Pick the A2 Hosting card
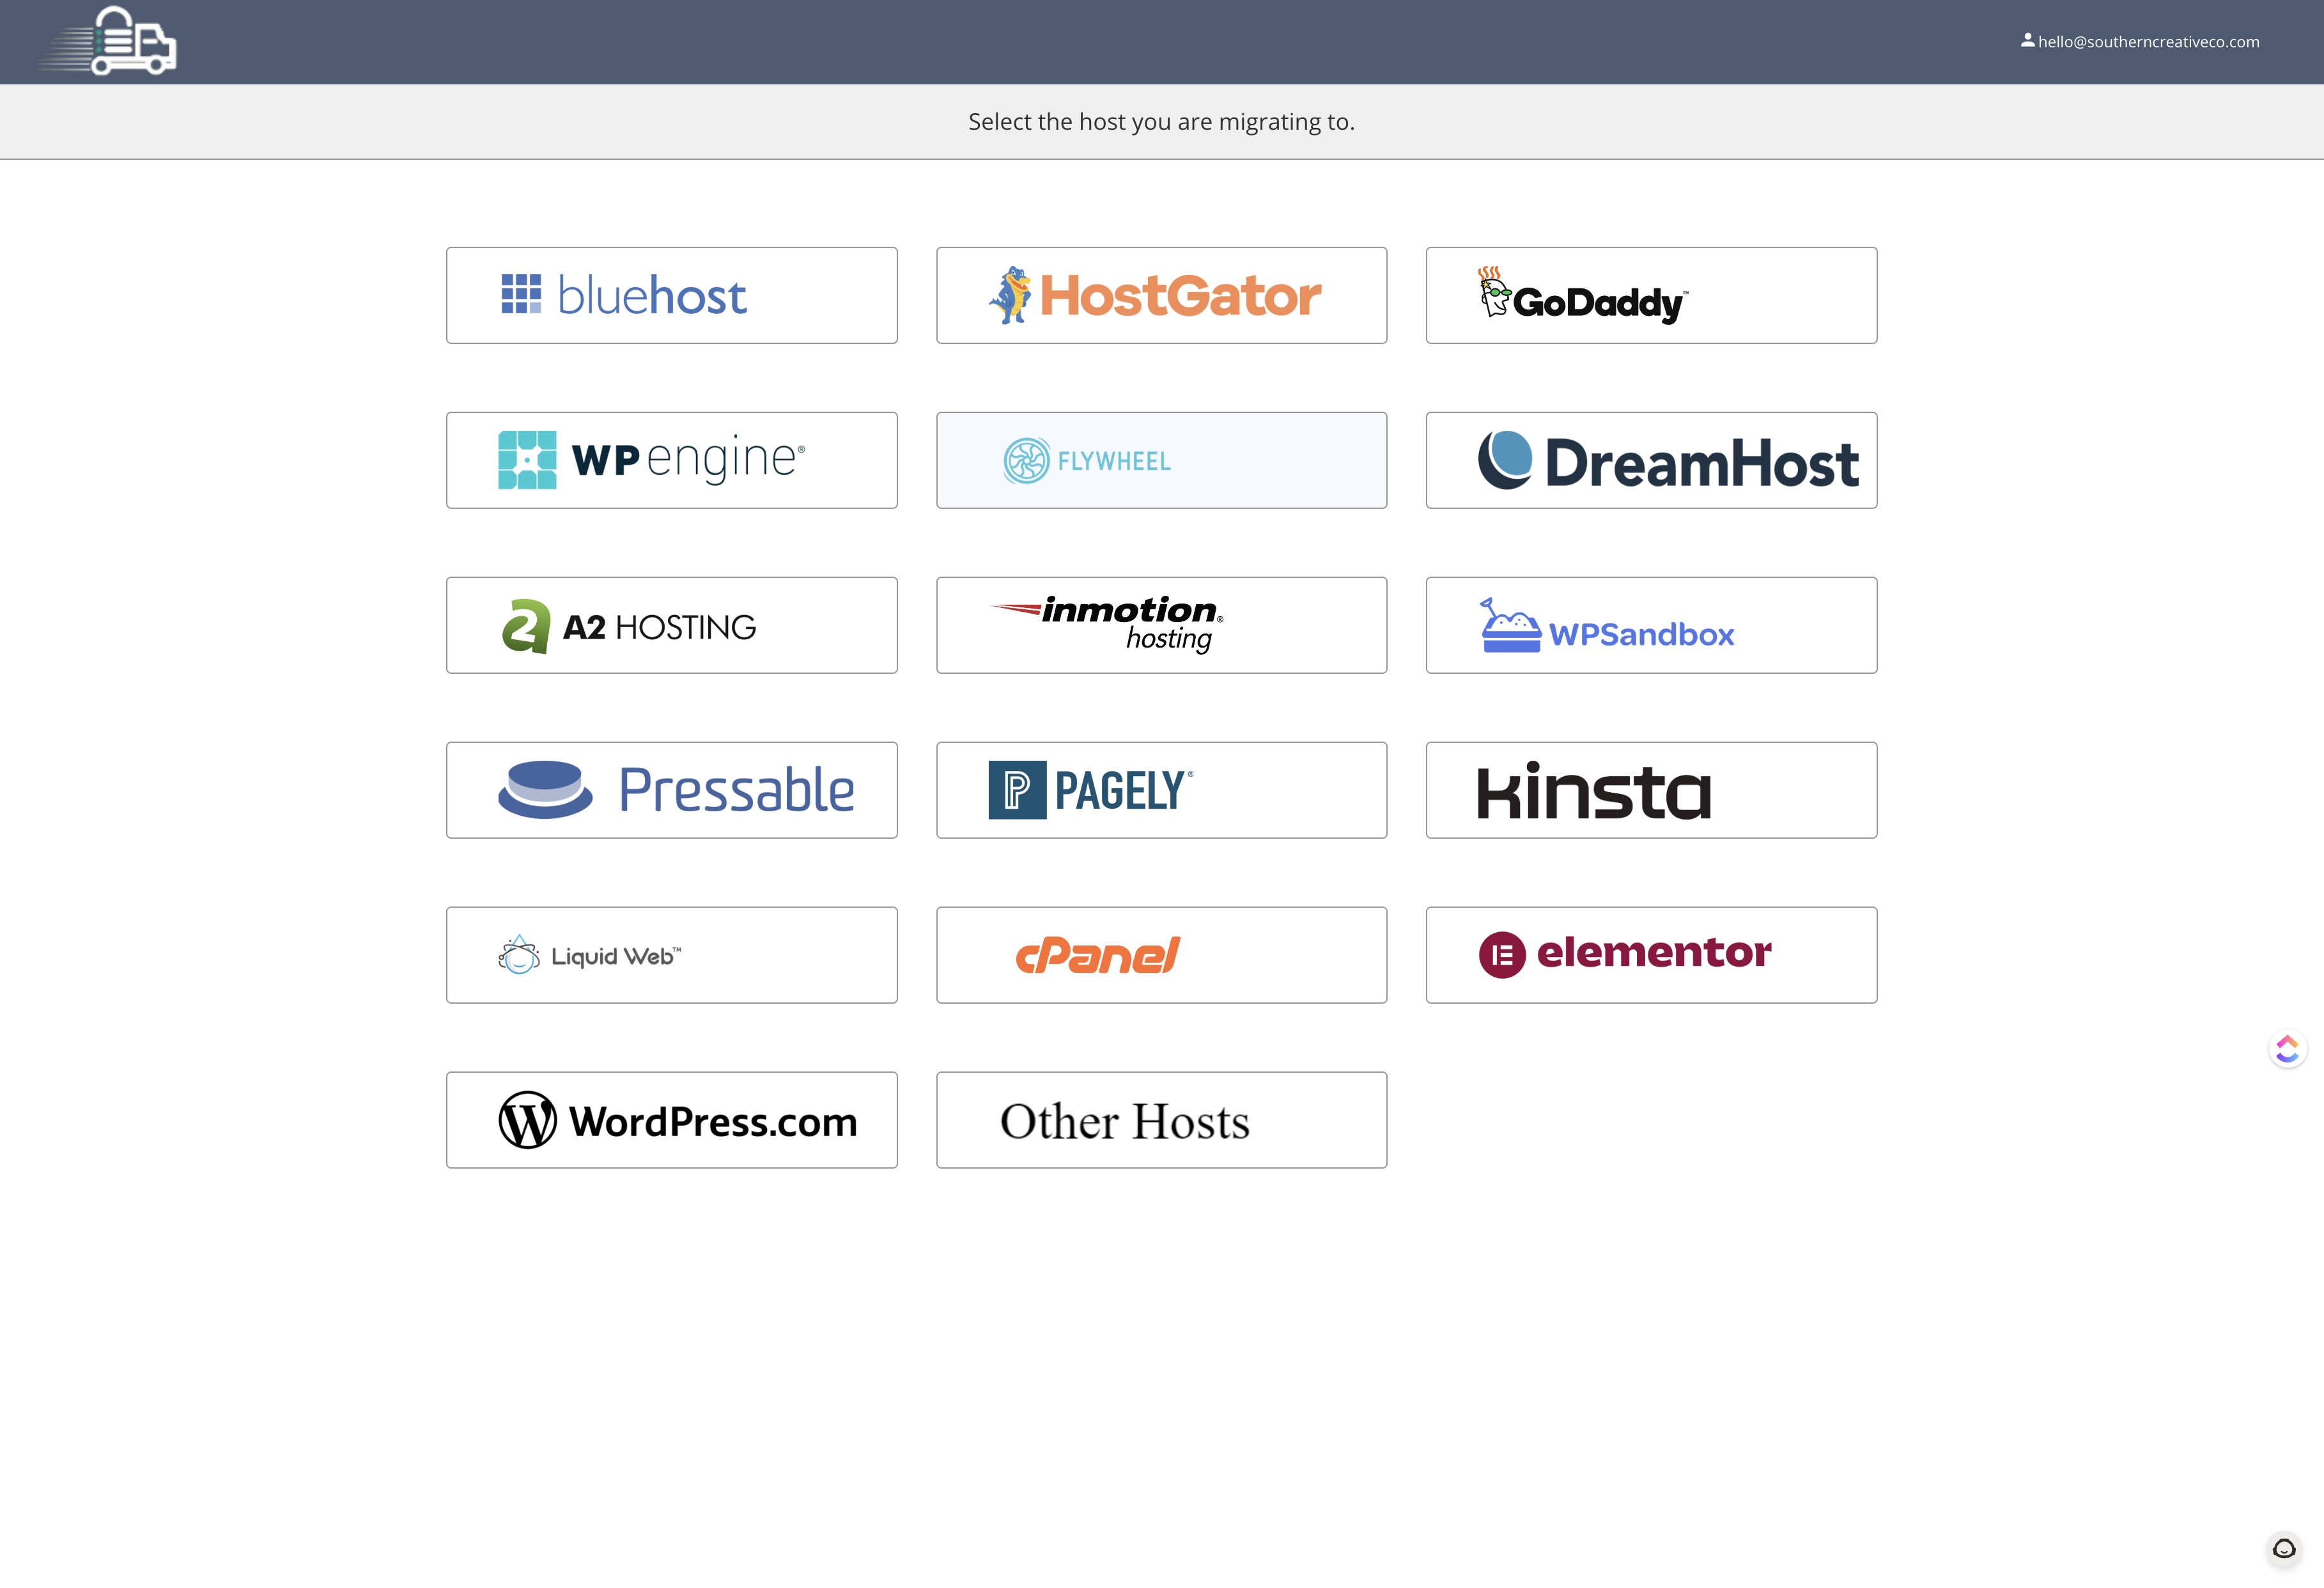Image resolution: width=2324 pixels, height=1588 pixels. click(x=671, y=625)
